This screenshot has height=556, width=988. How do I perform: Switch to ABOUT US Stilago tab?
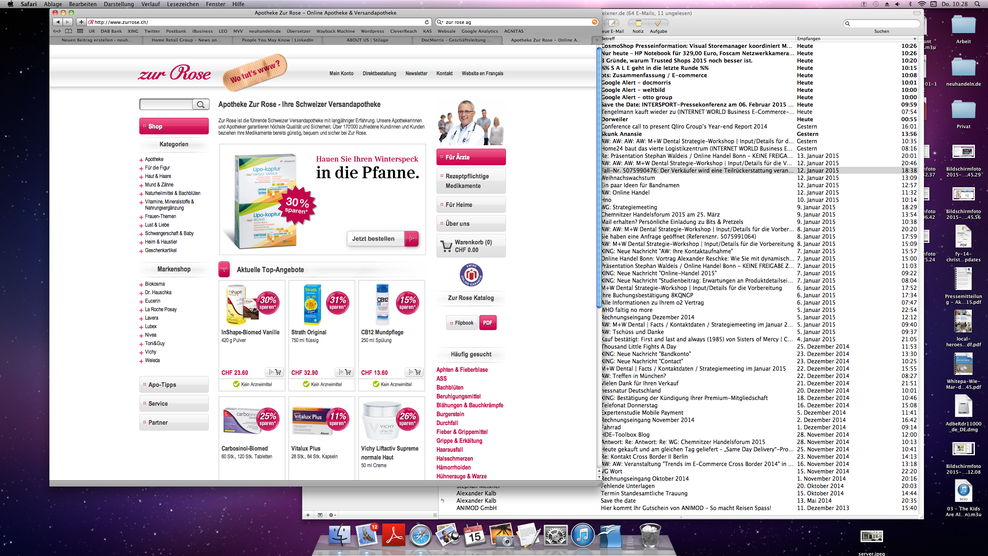[367, 40]
